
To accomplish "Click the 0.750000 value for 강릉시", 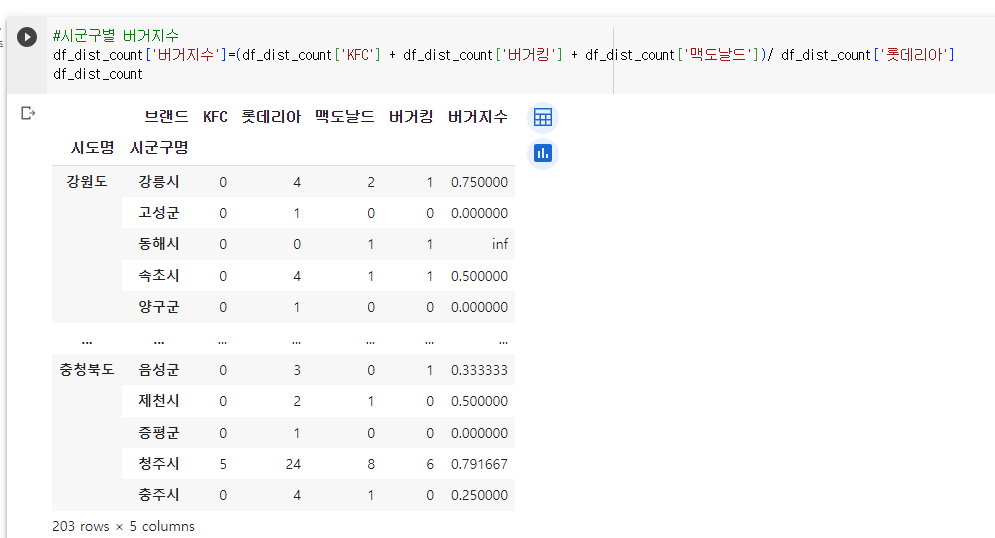I will coord(480,182).
